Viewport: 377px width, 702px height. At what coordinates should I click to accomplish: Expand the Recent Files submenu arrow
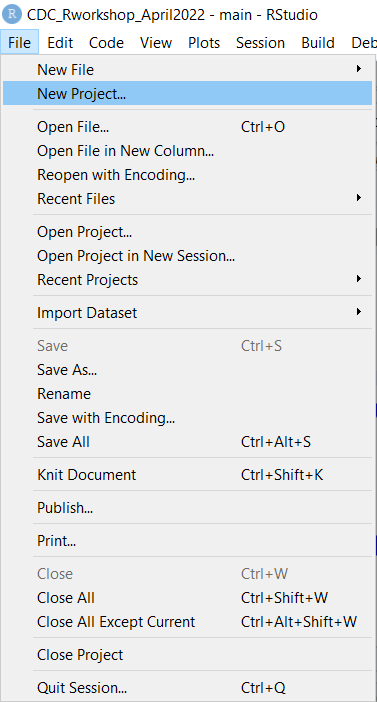click(x=358, y=198)
